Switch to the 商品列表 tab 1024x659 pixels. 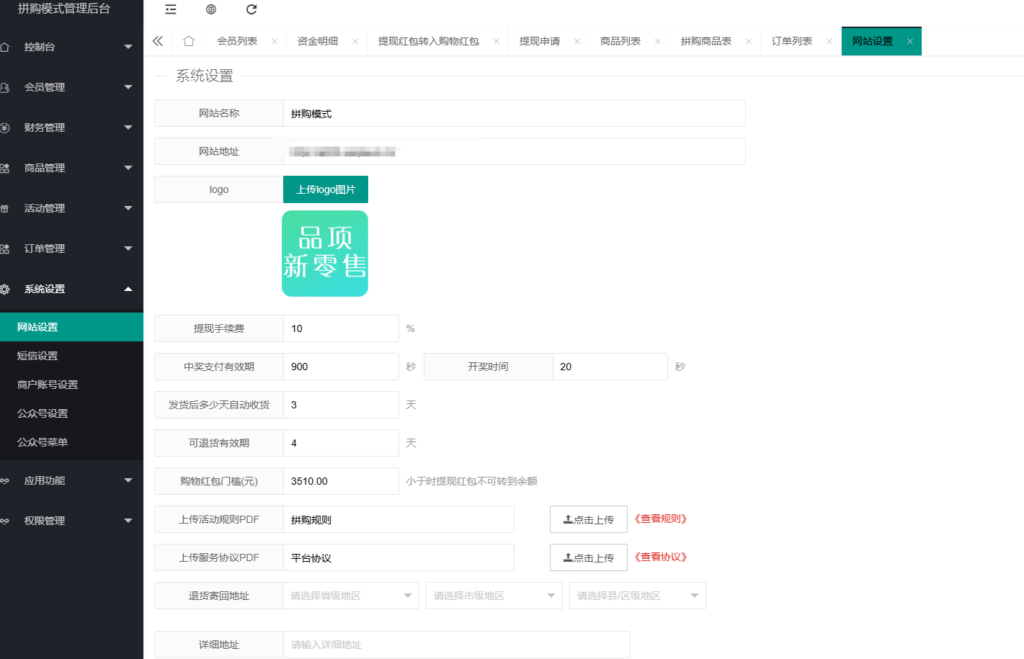click(619, 41)
